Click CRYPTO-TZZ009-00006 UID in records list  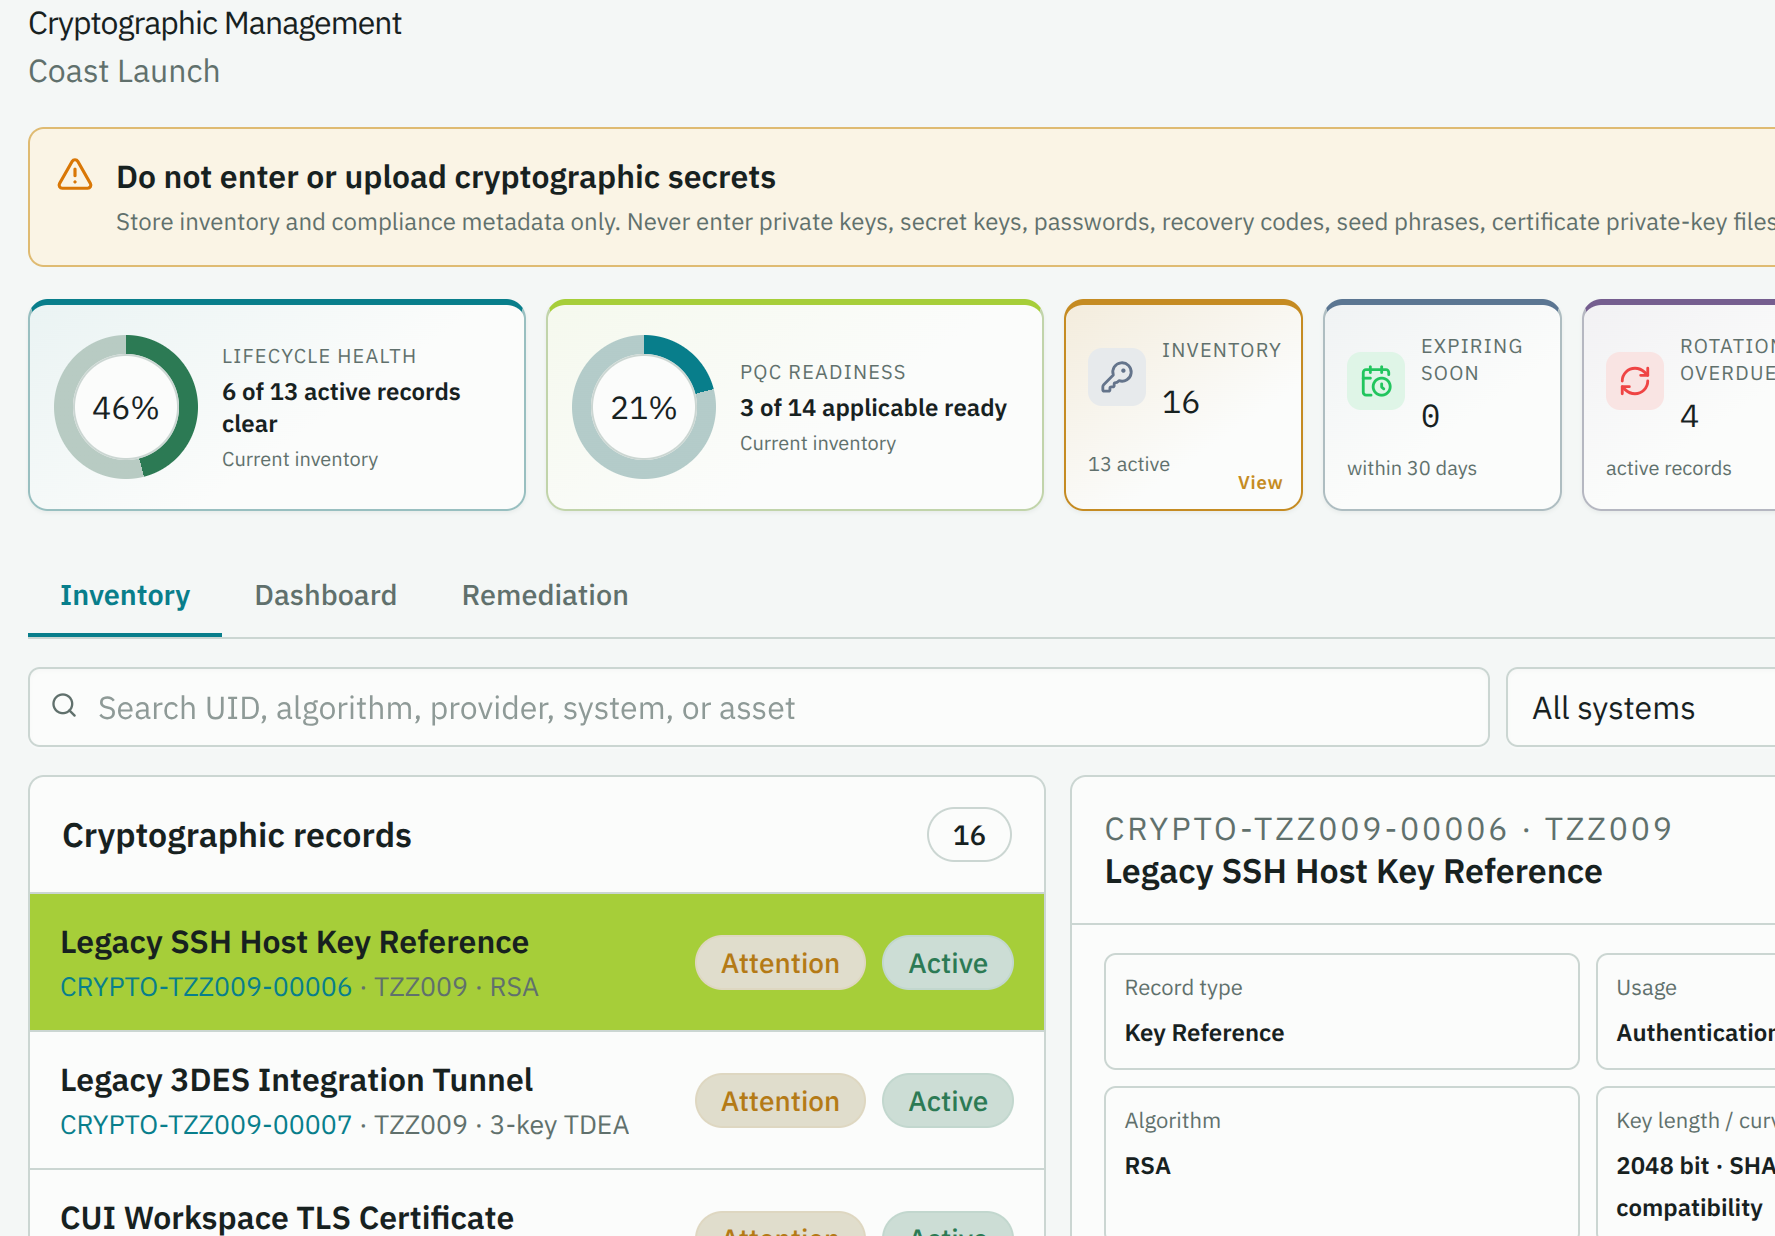[206, 987]
